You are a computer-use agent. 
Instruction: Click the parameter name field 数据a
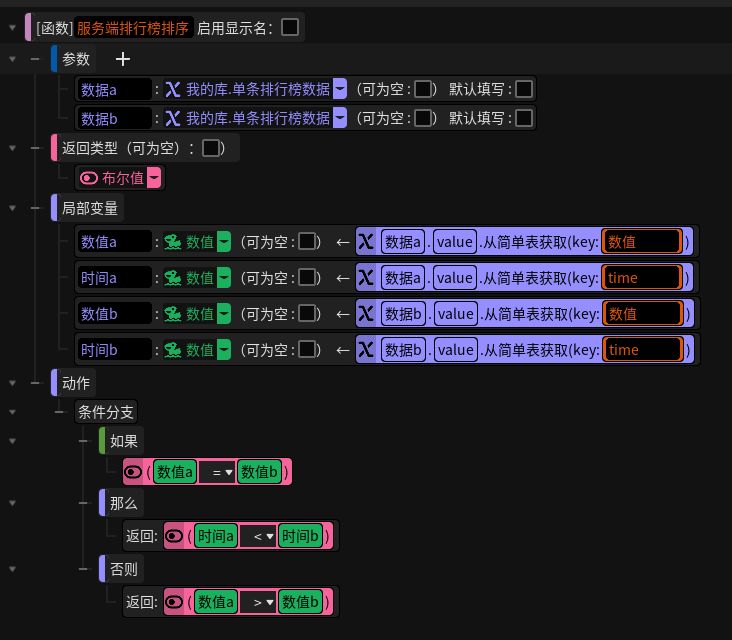tap(114, 89)
